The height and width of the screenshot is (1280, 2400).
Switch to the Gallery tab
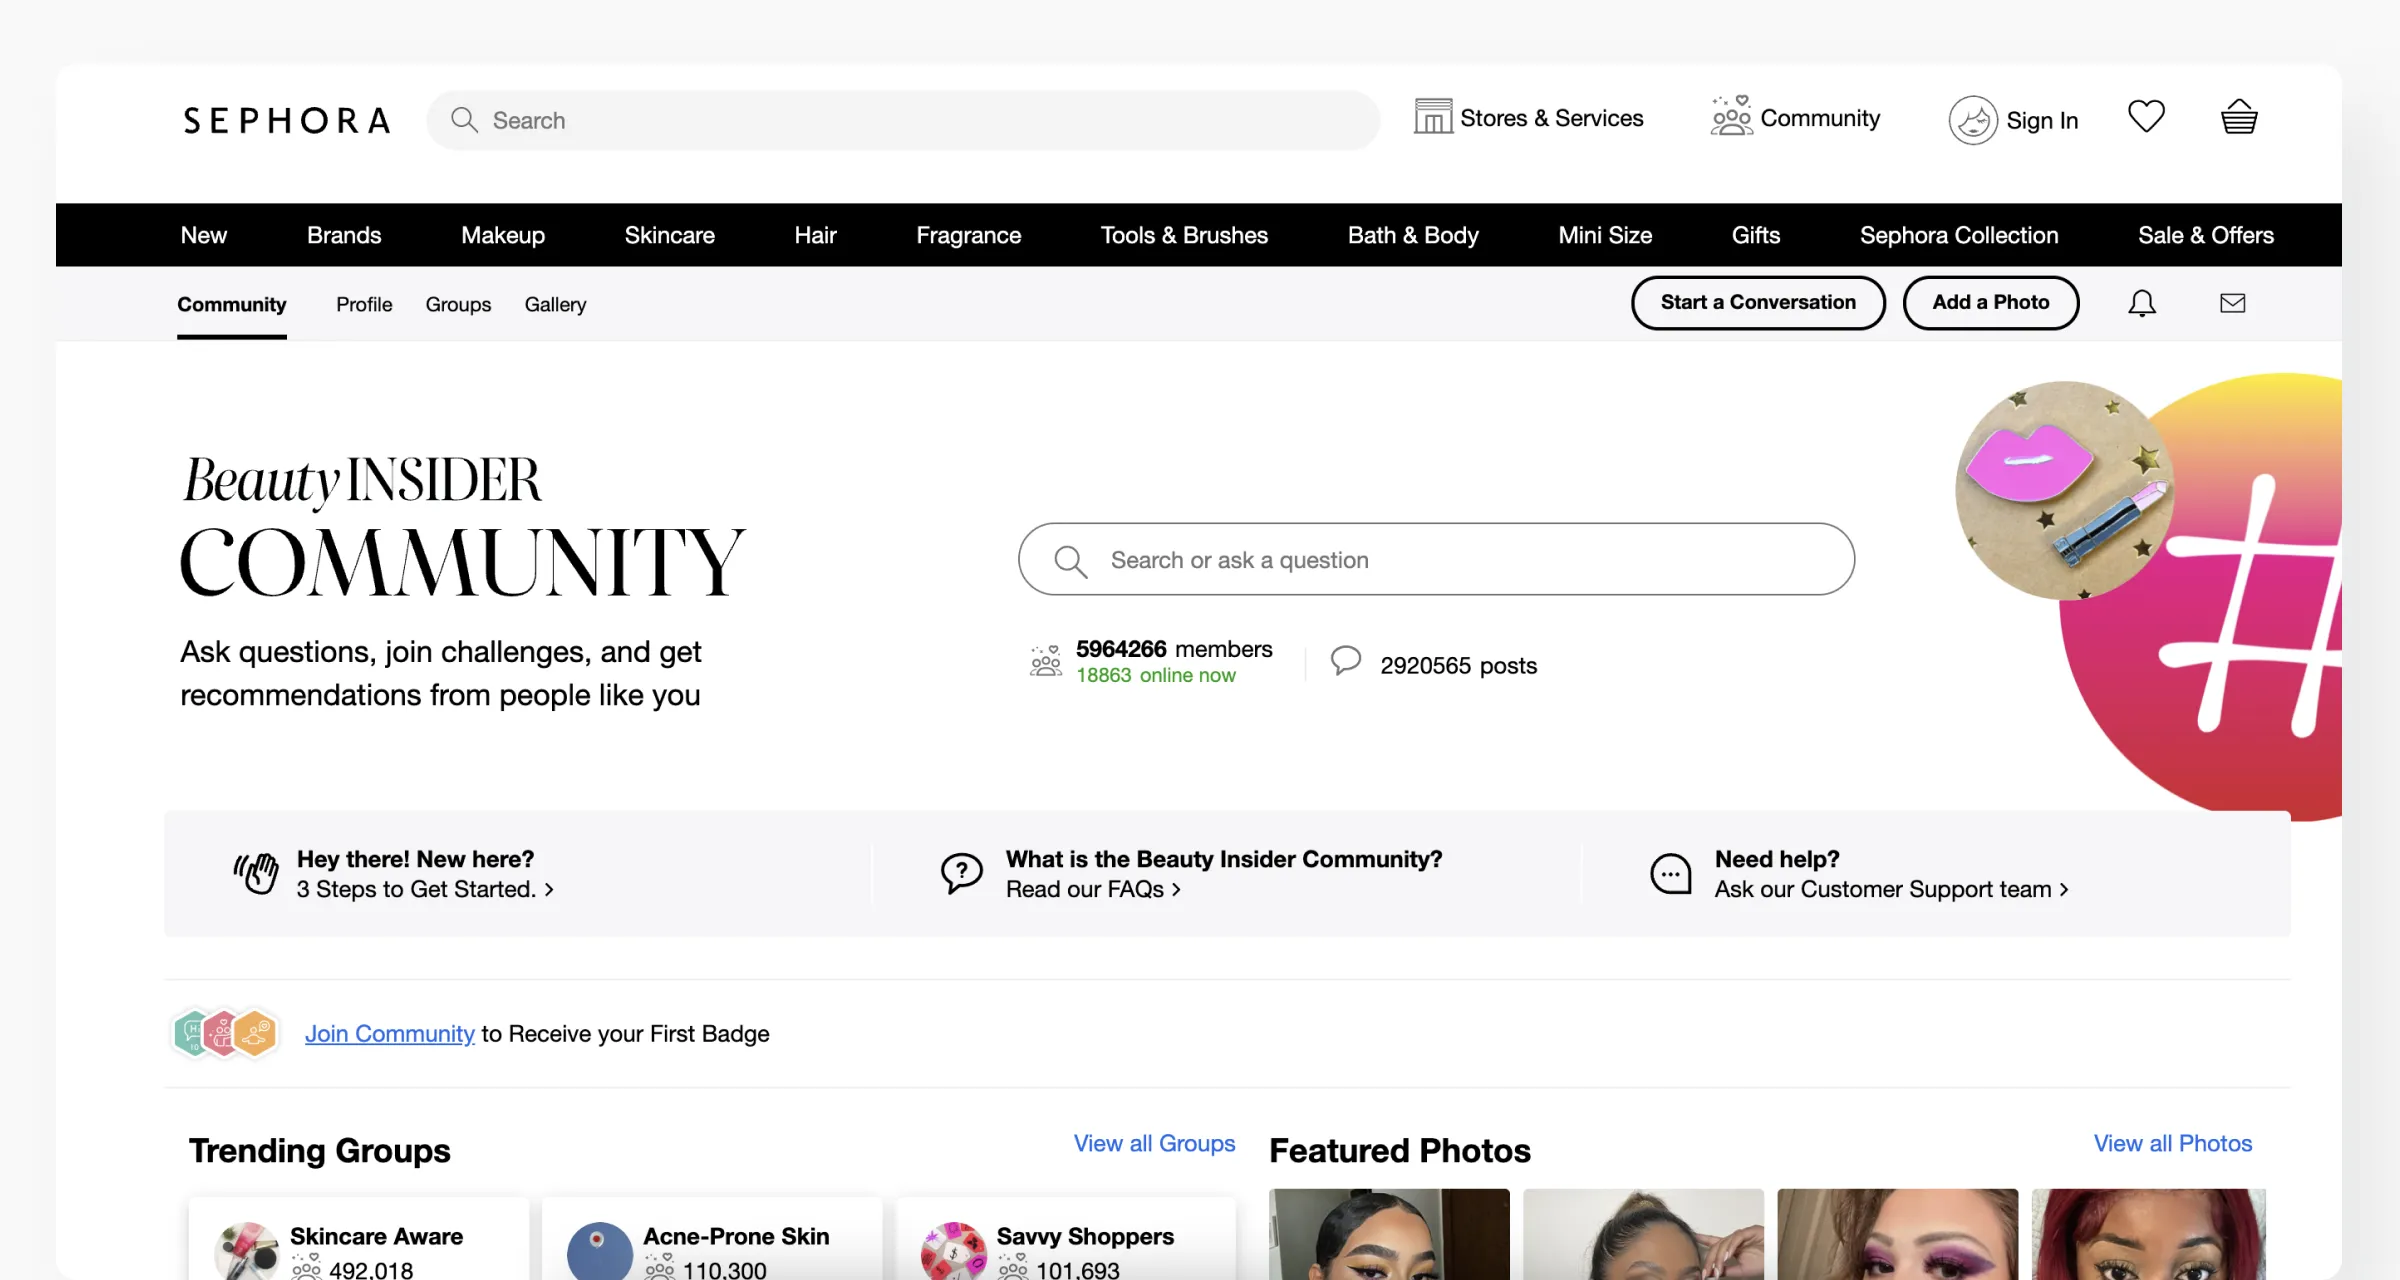pos(555,304)
